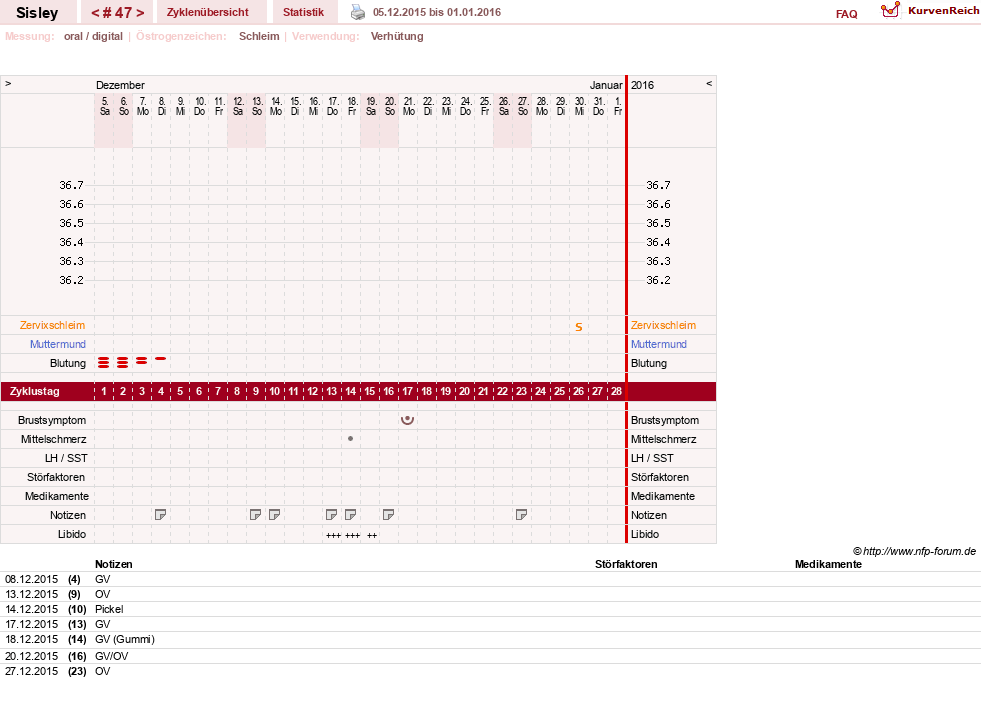The width and height of the screenshot is (981, 723).
Task: Select the note row 08.12.2015 GV
Action: pyautogui.click(x=490, y=579)
